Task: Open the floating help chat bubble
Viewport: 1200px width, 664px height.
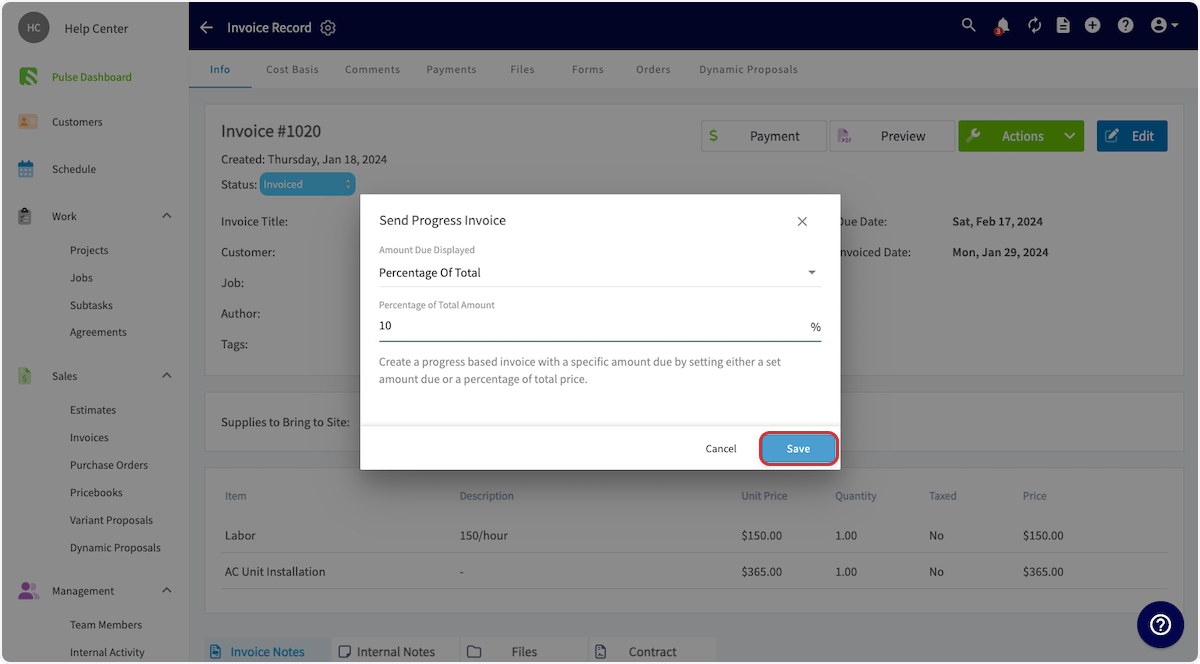Action: coord(1160,624)
